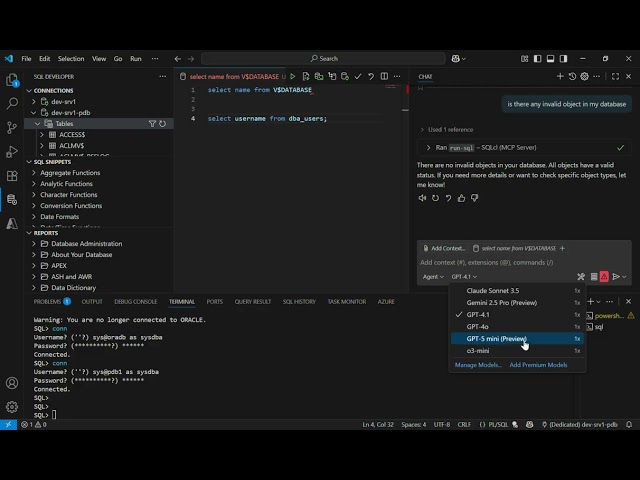640x480 pixels.
Task: Toggle the secondary side bar
Action: pyautogui.click(x=564, y=59)
